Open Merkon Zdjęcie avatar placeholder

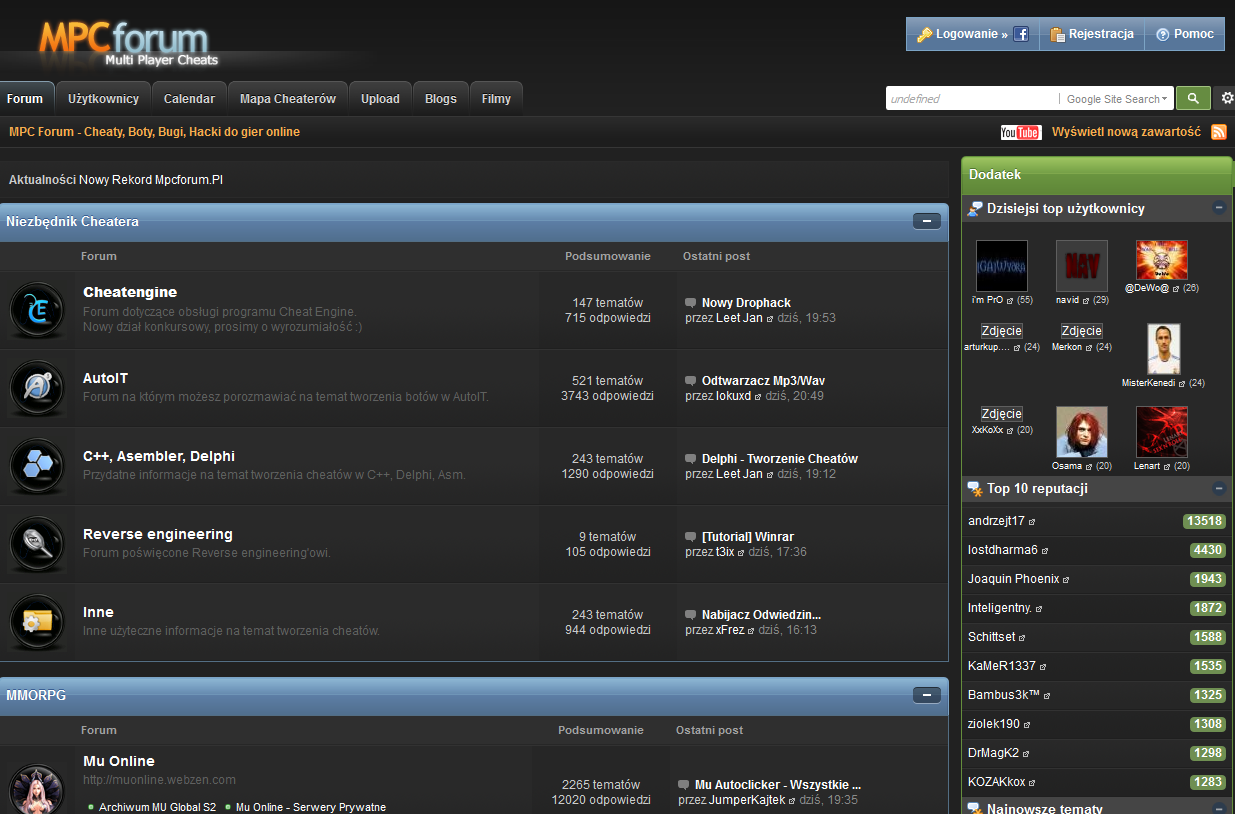1081,331
